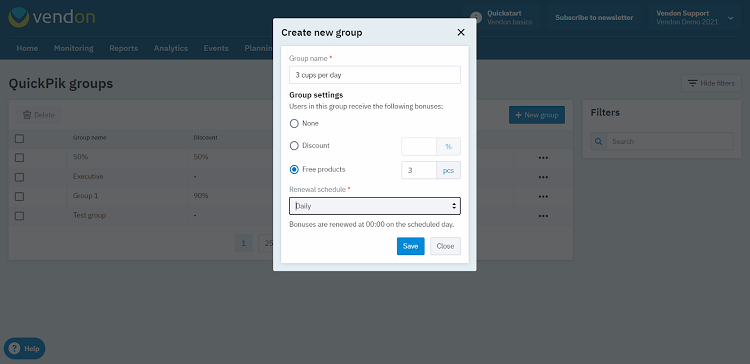Select the Discount radio option
This screenshot has width=750, height=364.
[294, 145]
